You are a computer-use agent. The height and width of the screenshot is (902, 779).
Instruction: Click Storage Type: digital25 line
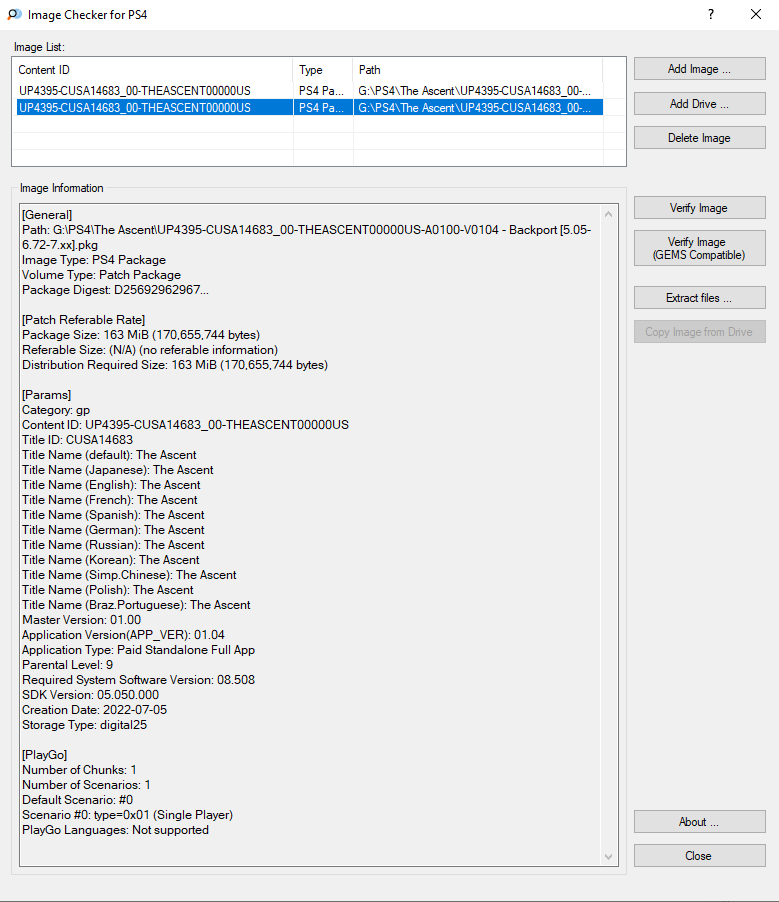[x=85, y=725]
